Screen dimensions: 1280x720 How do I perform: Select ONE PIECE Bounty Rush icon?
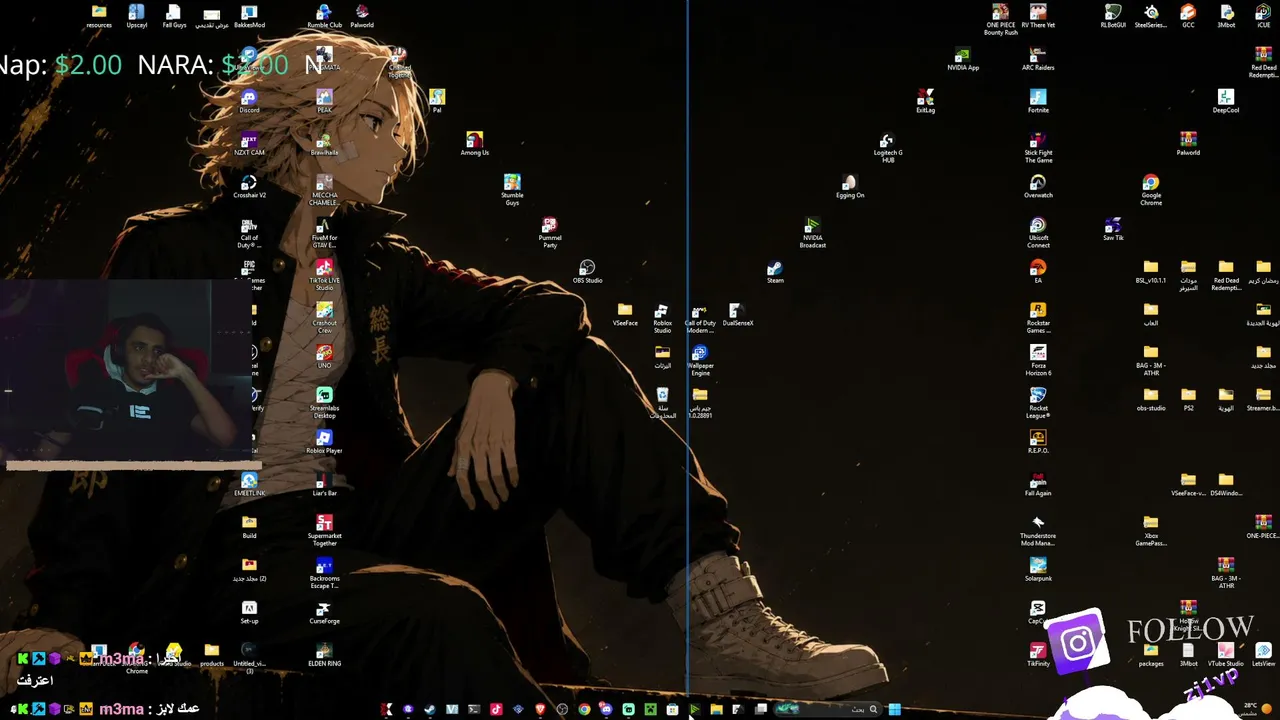pyautogui.click(x=1000, y=20)
